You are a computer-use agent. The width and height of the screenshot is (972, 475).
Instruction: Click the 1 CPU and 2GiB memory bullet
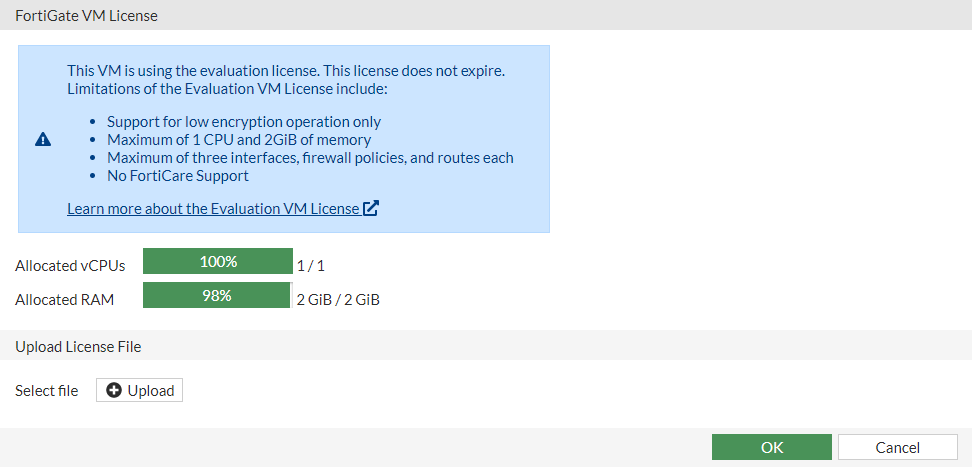coord(239,140)
